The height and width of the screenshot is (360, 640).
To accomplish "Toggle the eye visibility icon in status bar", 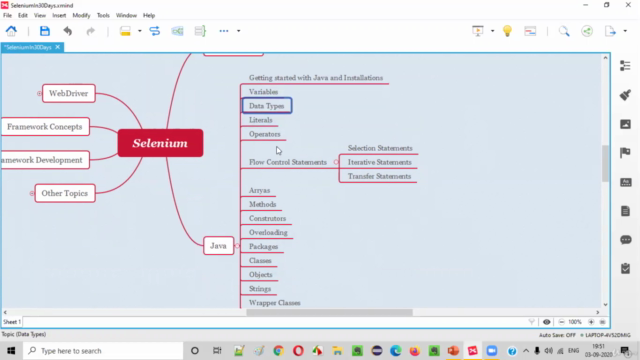I will click(x=547, y=322).
